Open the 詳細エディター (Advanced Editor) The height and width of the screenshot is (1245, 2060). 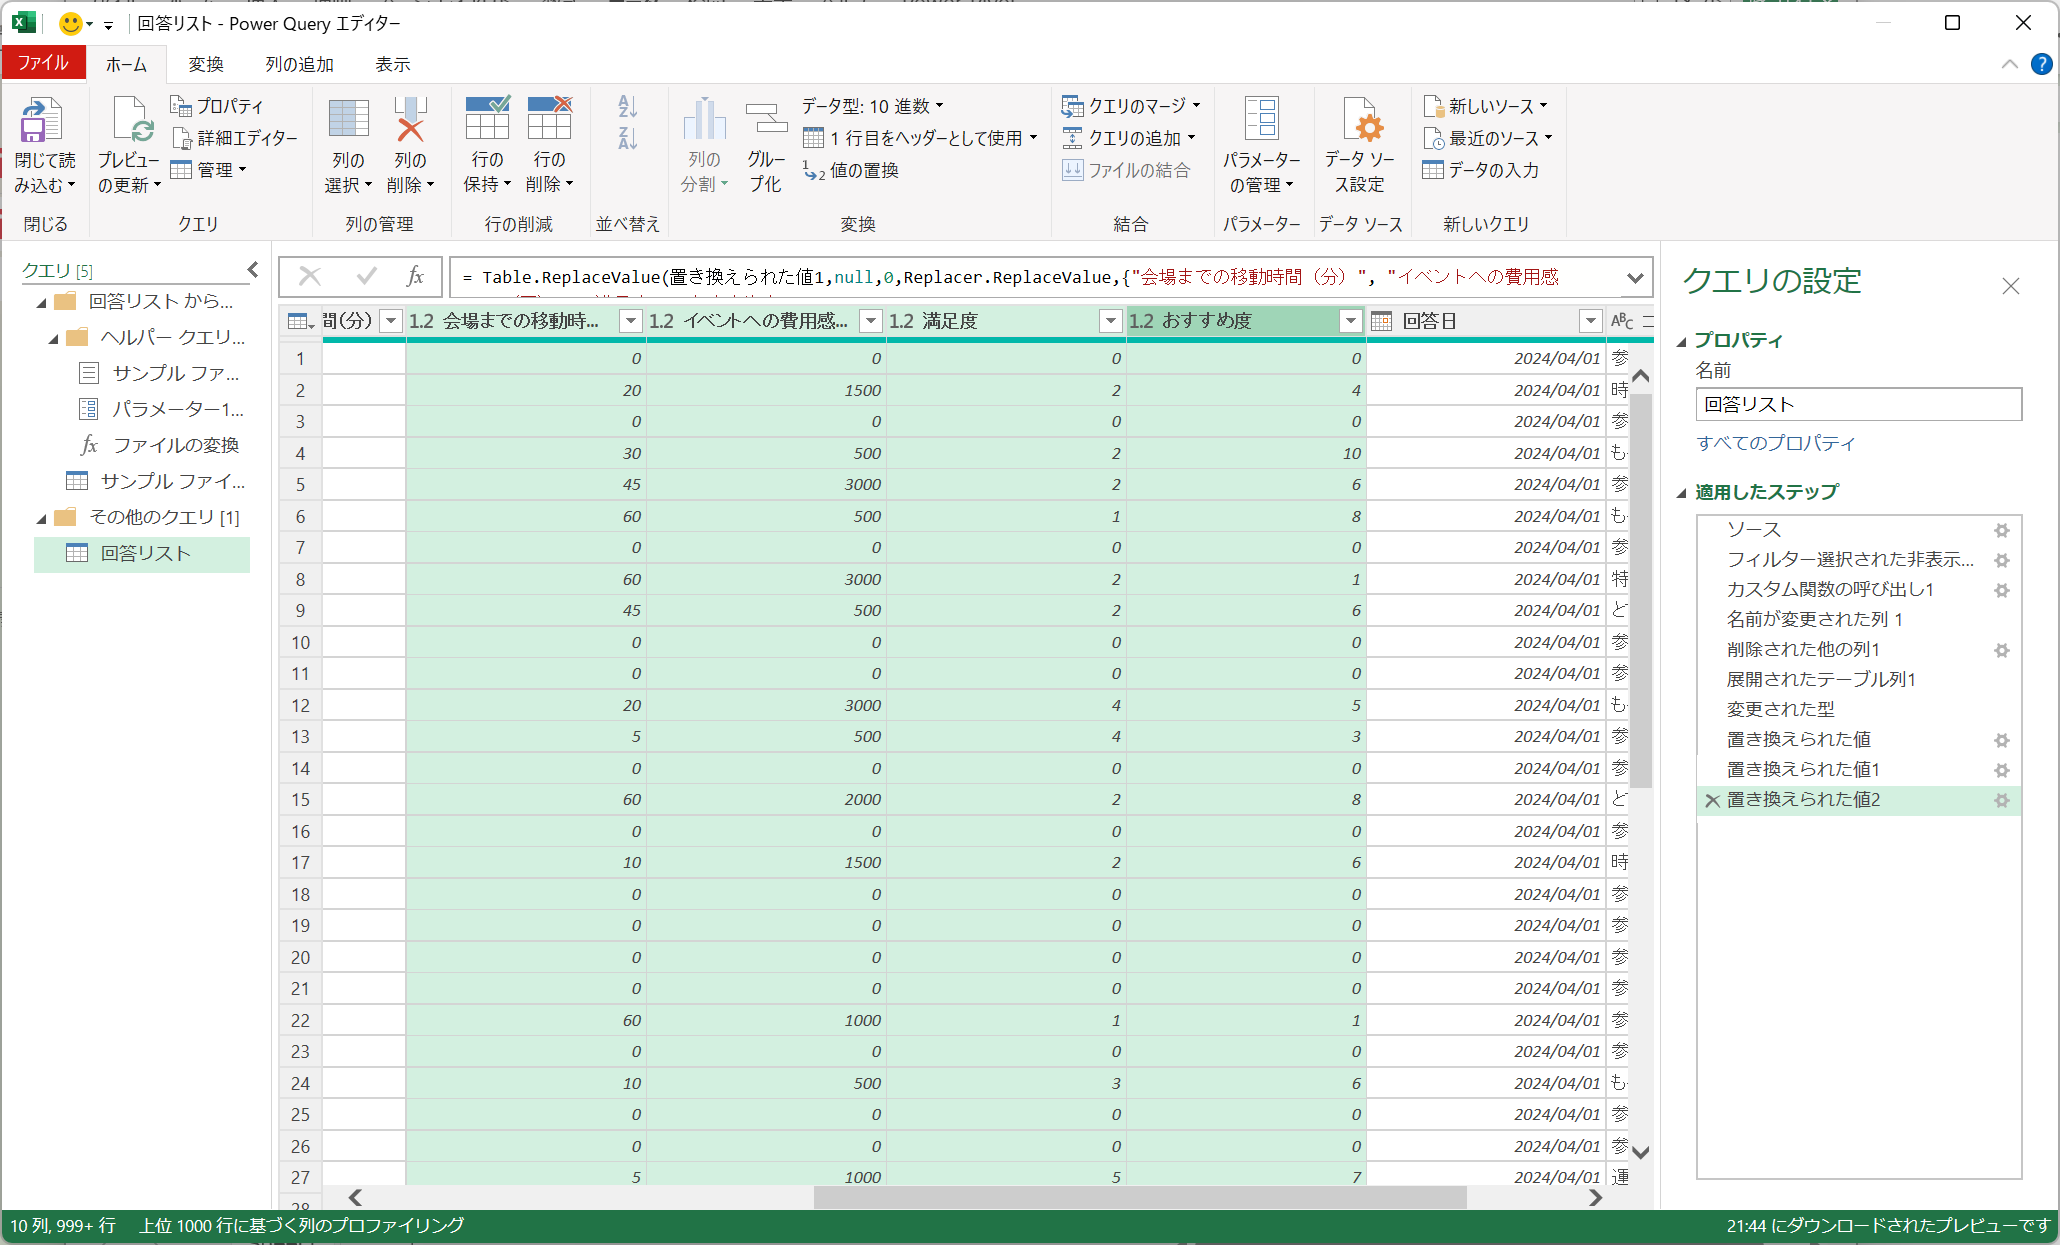(x=235, y=138)
